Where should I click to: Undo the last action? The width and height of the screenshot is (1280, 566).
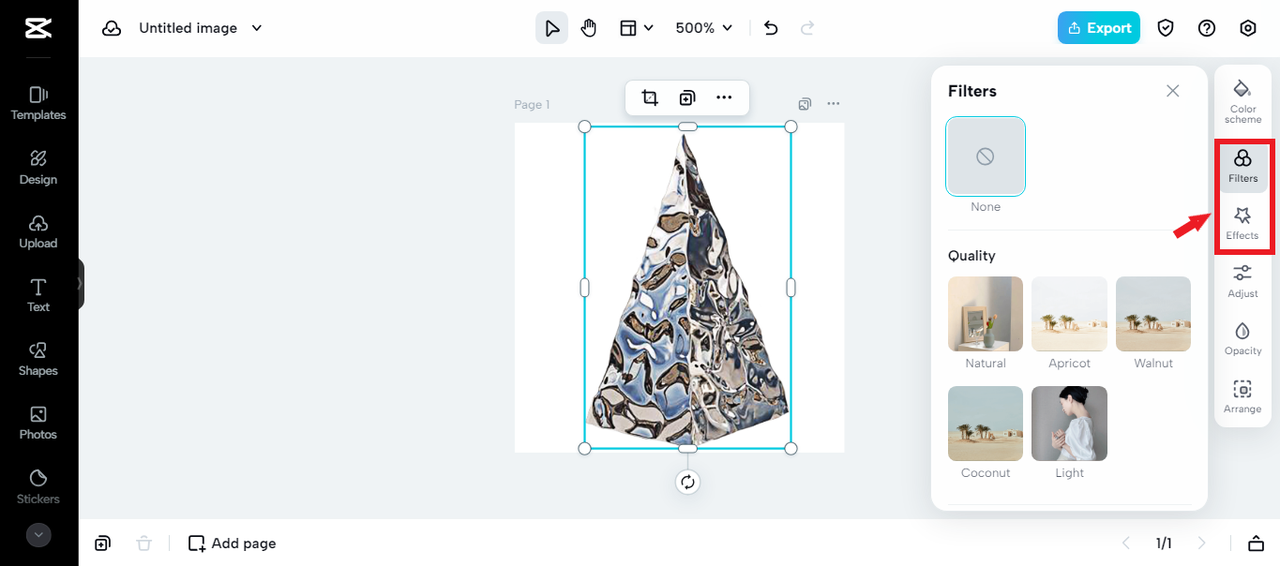pyautogui.click(x=770, y=28)
